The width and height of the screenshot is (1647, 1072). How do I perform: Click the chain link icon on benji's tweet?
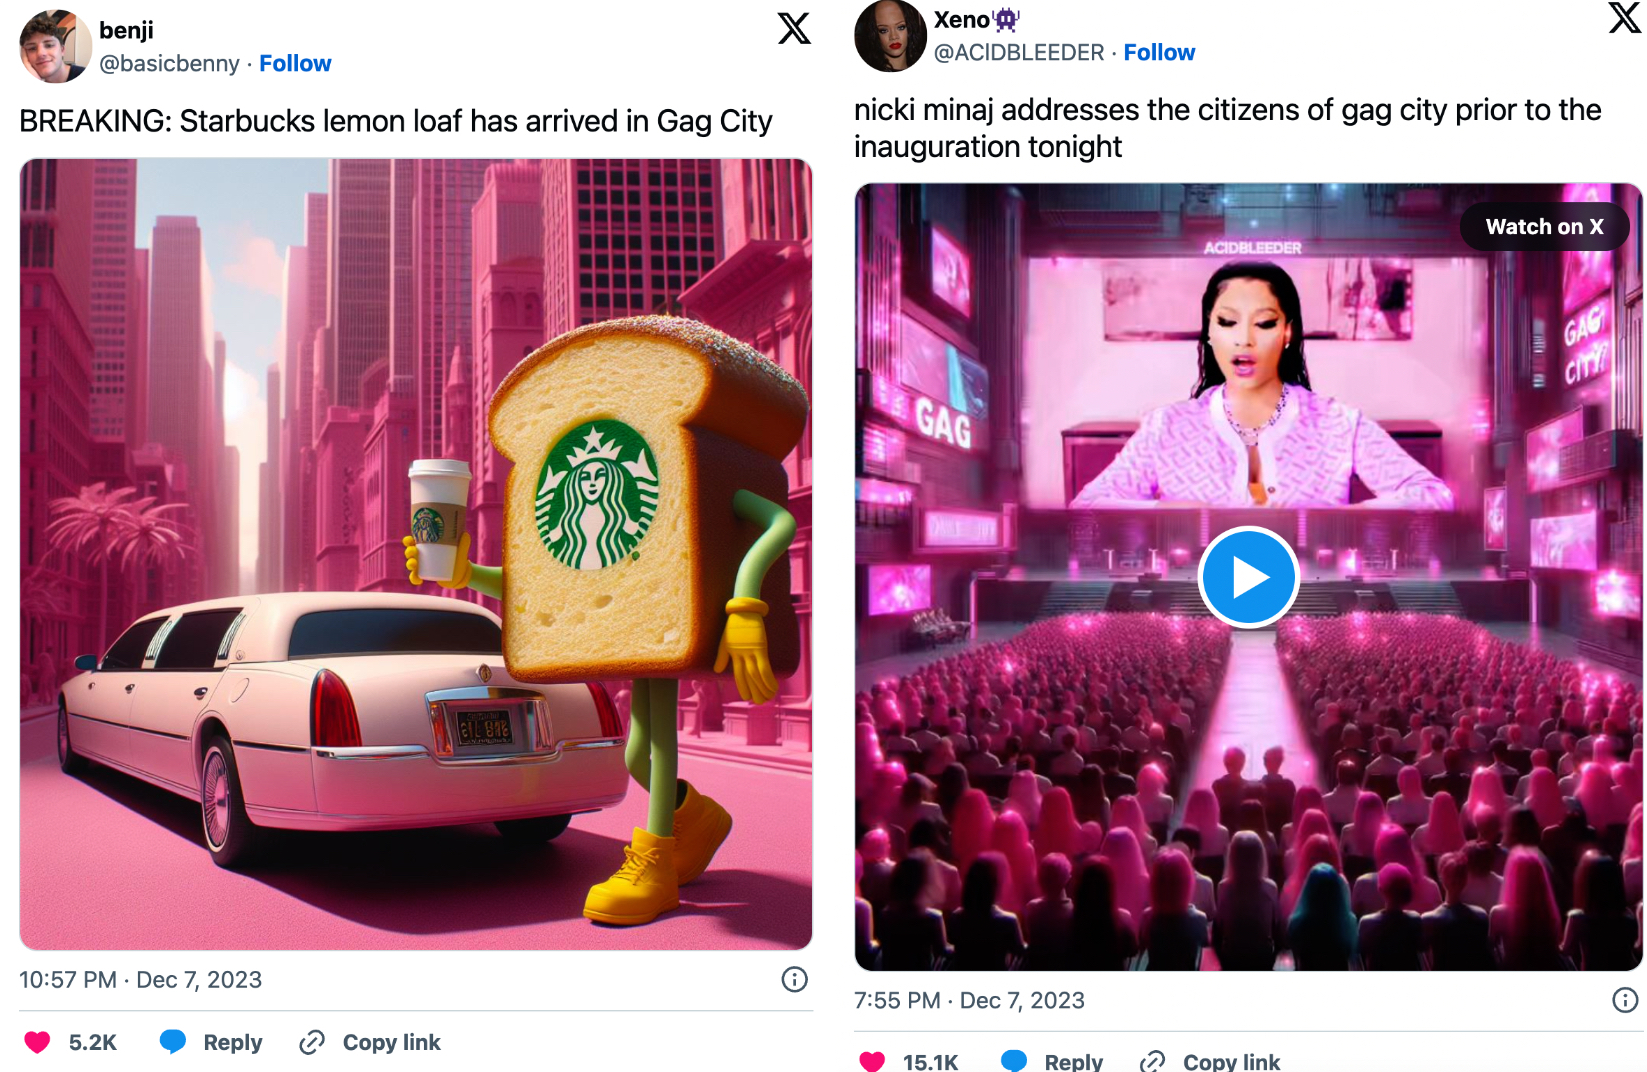tap(312, 1042)
